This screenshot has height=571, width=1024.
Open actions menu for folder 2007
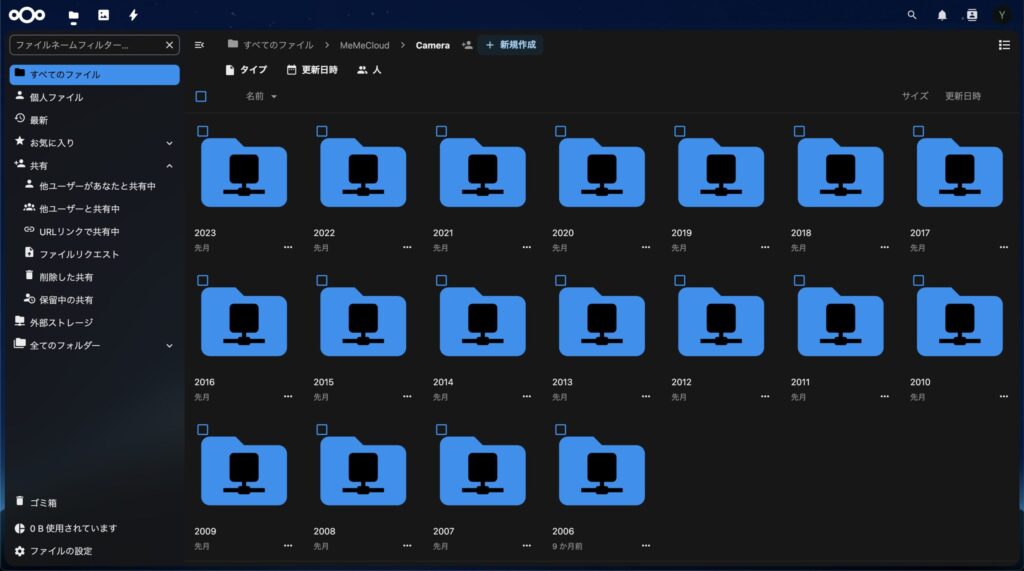pos(526,546)
